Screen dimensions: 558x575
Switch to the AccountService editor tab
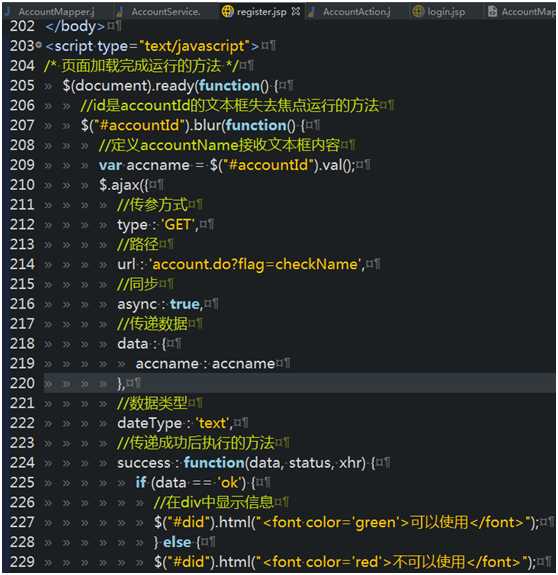point(165,12)
